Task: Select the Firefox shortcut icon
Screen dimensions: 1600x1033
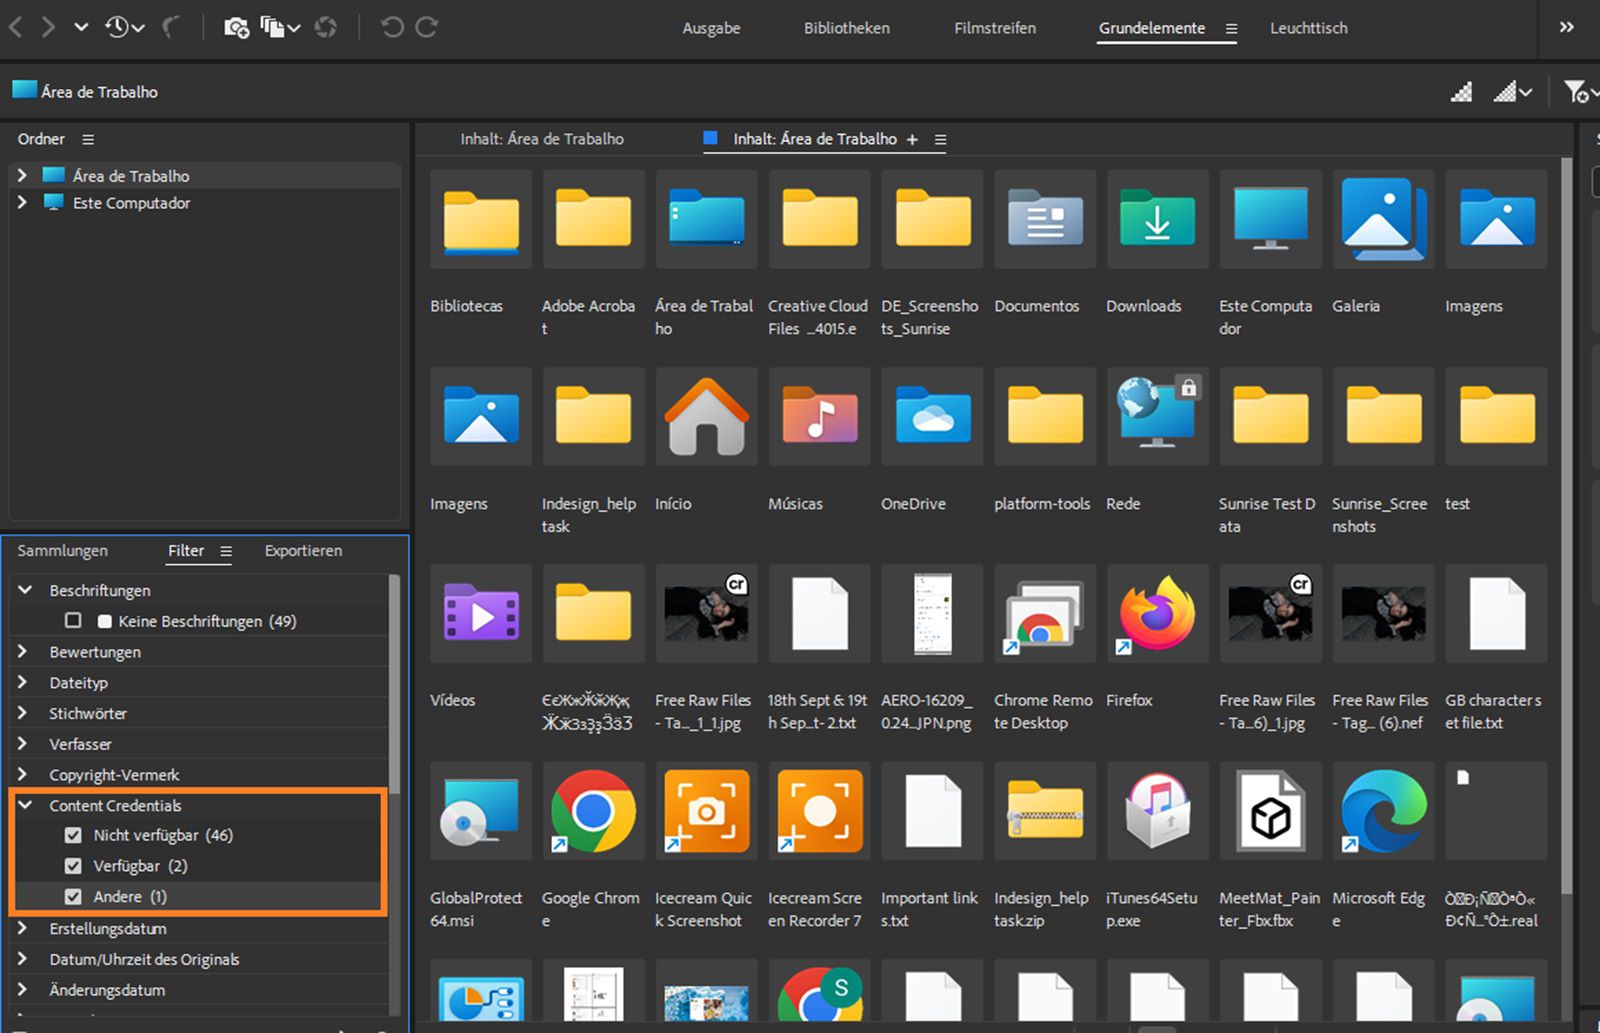Action: (x=1157, y=615)
